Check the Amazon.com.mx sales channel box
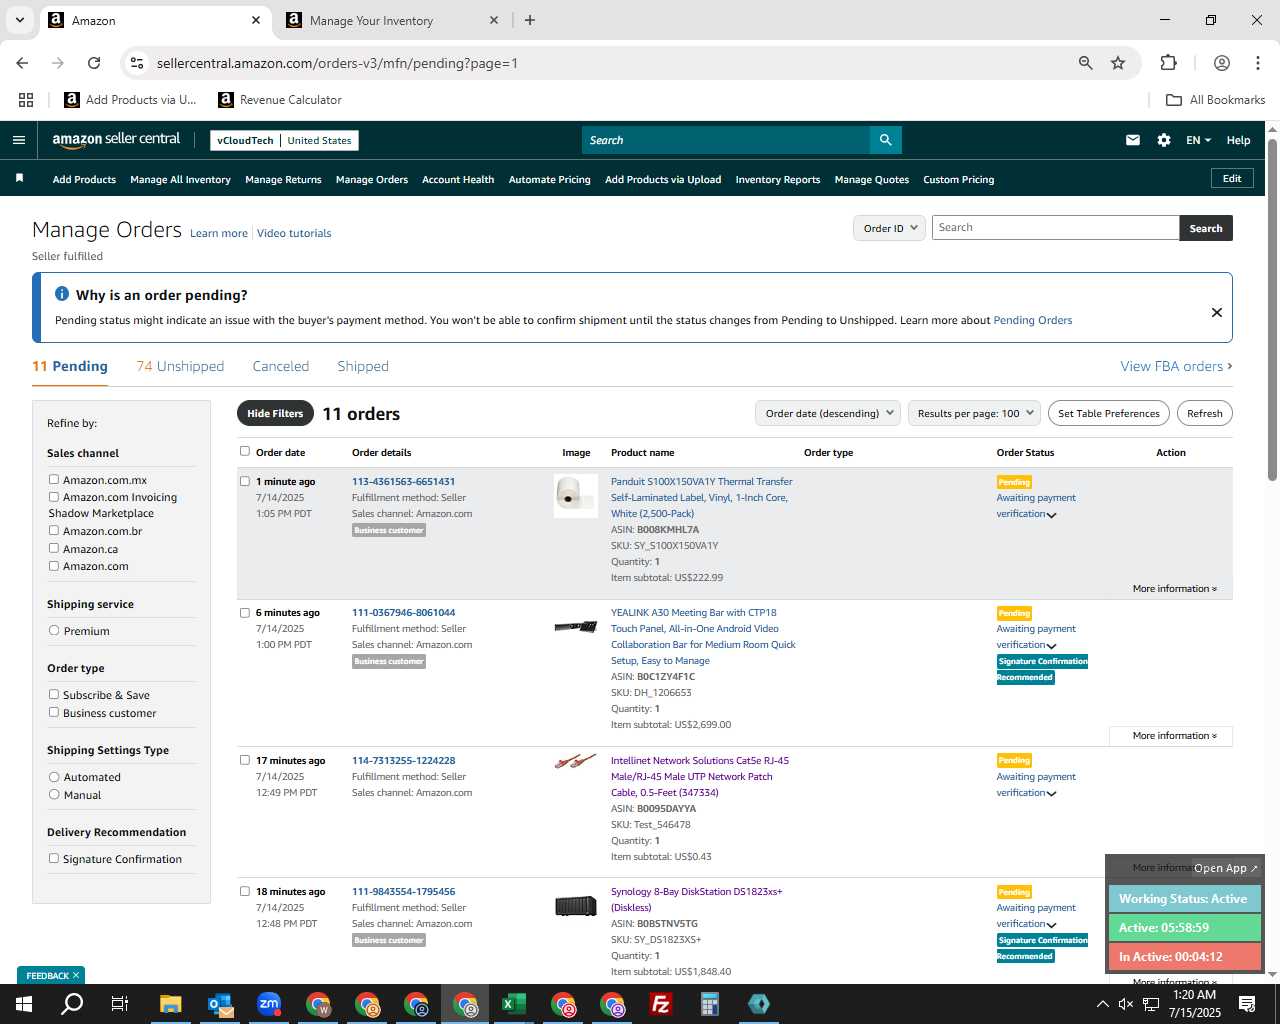 tap(54, 479)
